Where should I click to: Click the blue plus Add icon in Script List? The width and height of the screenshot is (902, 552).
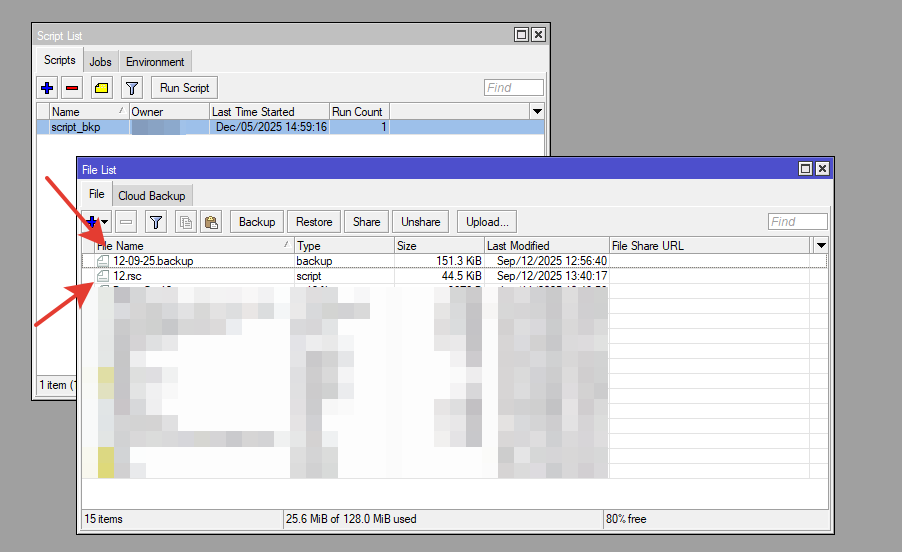(47, 88)
